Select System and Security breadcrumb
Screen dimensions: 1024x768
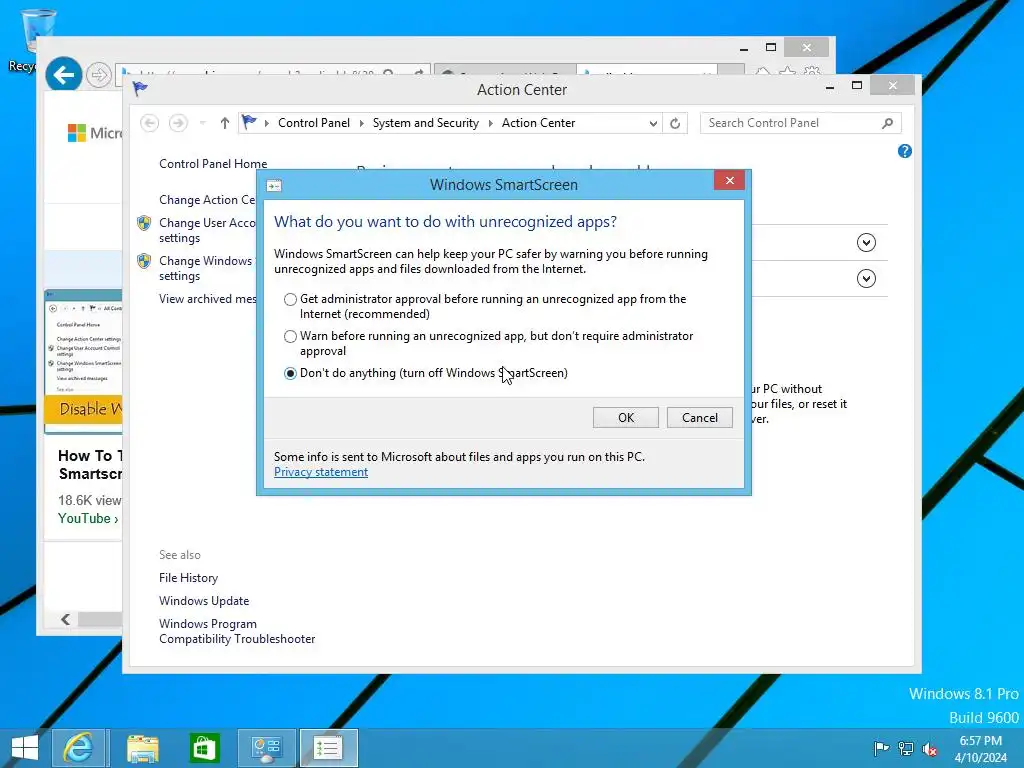[x=425, y=123]
